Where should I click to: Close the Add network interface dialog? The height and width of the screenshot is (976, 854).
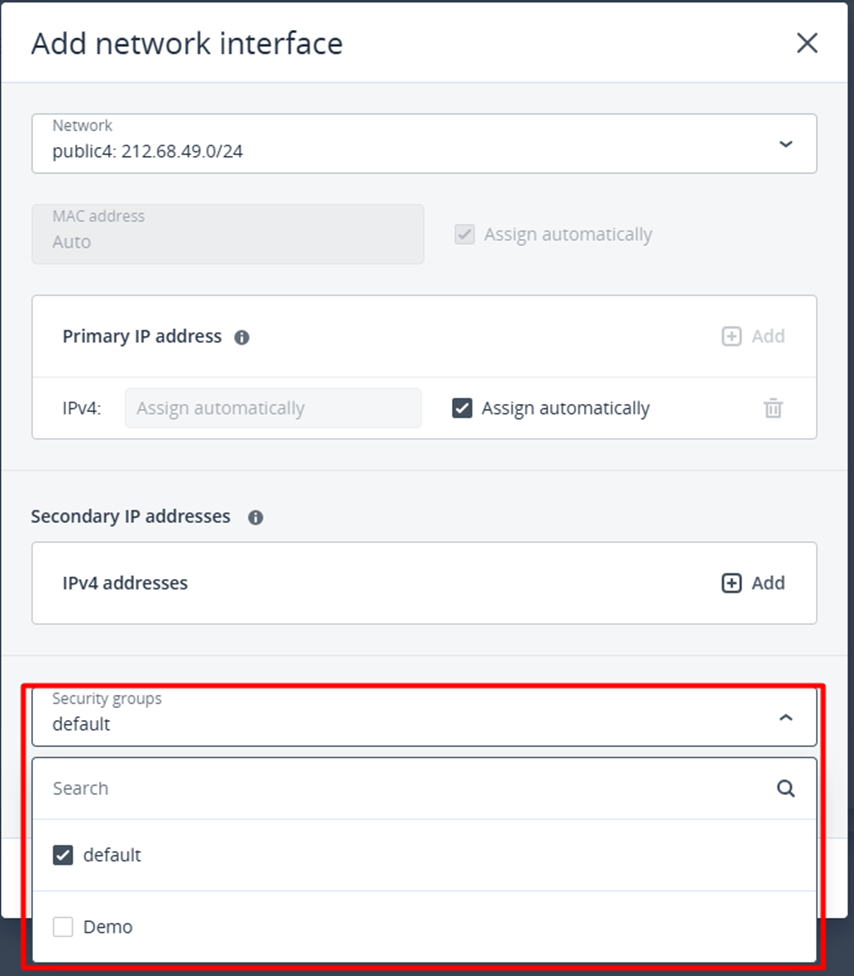point(806,43)
